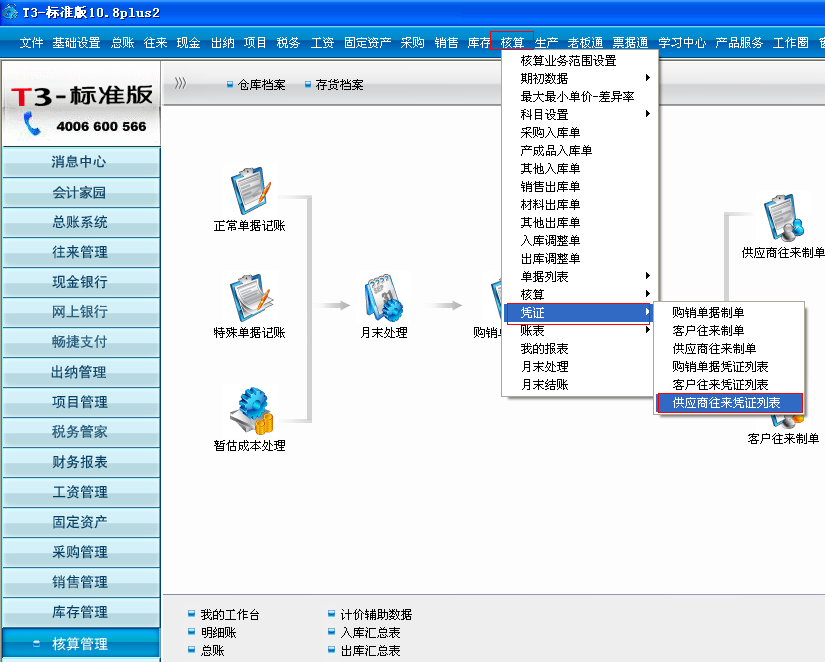Click the chevron arrows left of 仓库档案
This screenshot has height=662, width=825.
pos(180,83)
